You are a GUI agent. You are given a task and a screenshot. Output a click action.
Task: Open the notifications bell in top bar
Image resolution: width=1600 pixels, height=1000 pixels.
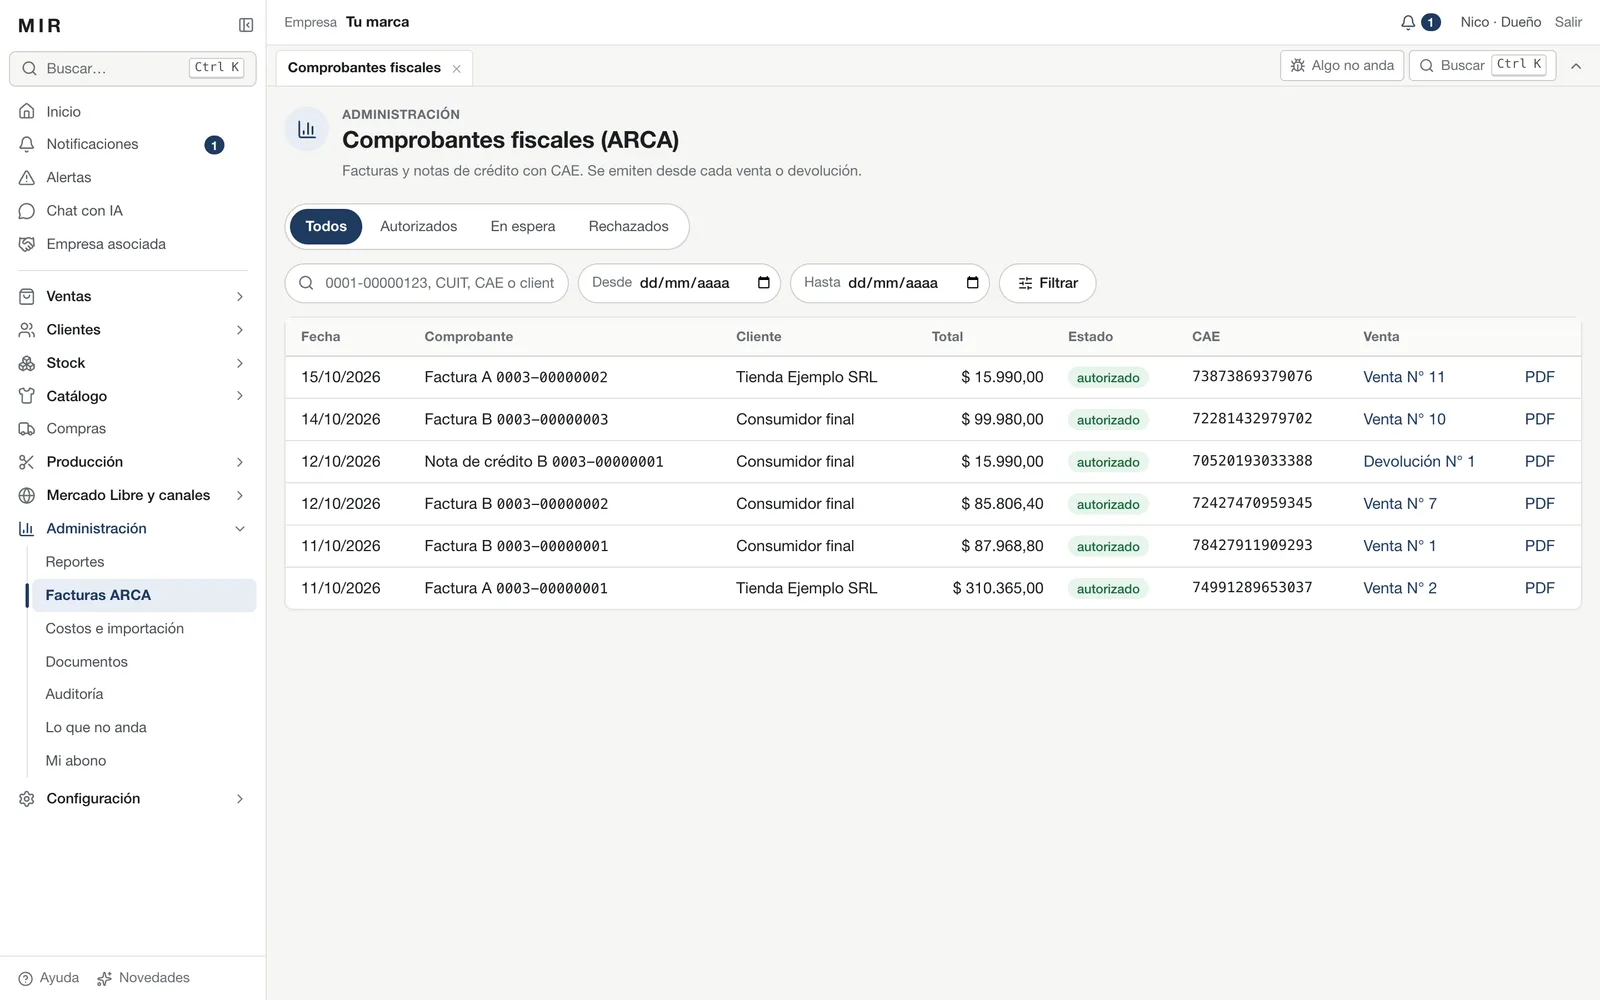point(1408,22)
